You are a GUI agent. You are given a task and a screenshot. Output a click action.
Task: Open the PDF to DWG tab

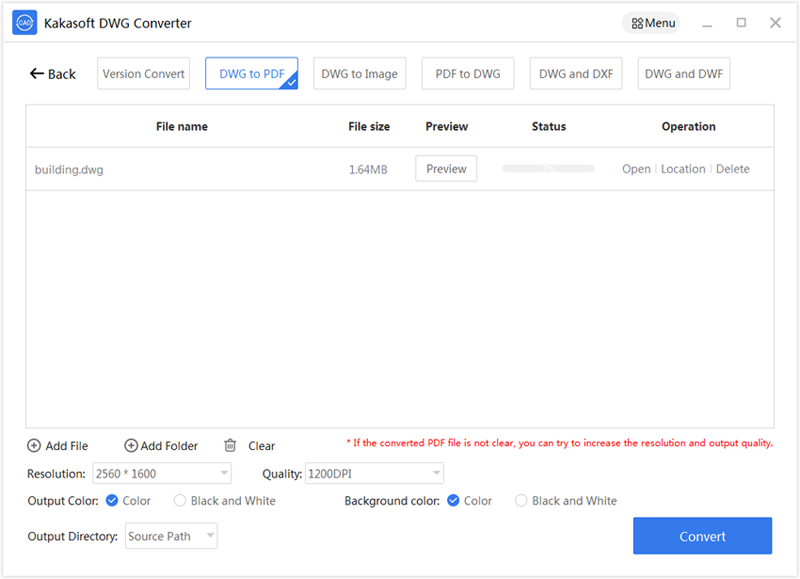[x=468, y=73]
